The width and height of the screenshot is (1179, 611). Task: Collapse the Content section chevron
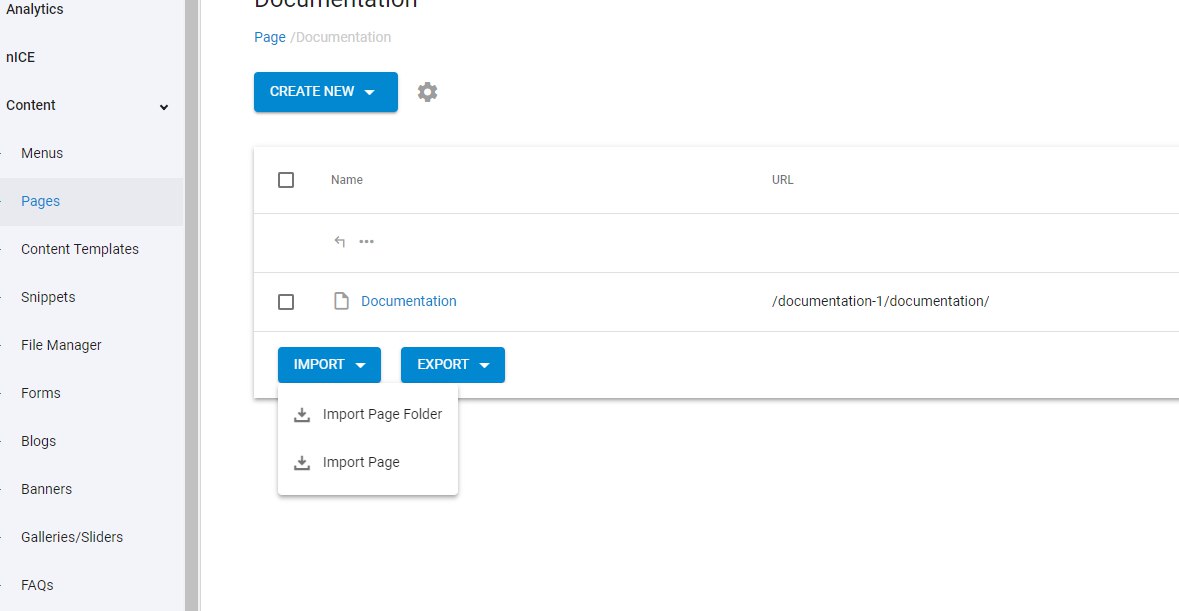coord(162,105)
